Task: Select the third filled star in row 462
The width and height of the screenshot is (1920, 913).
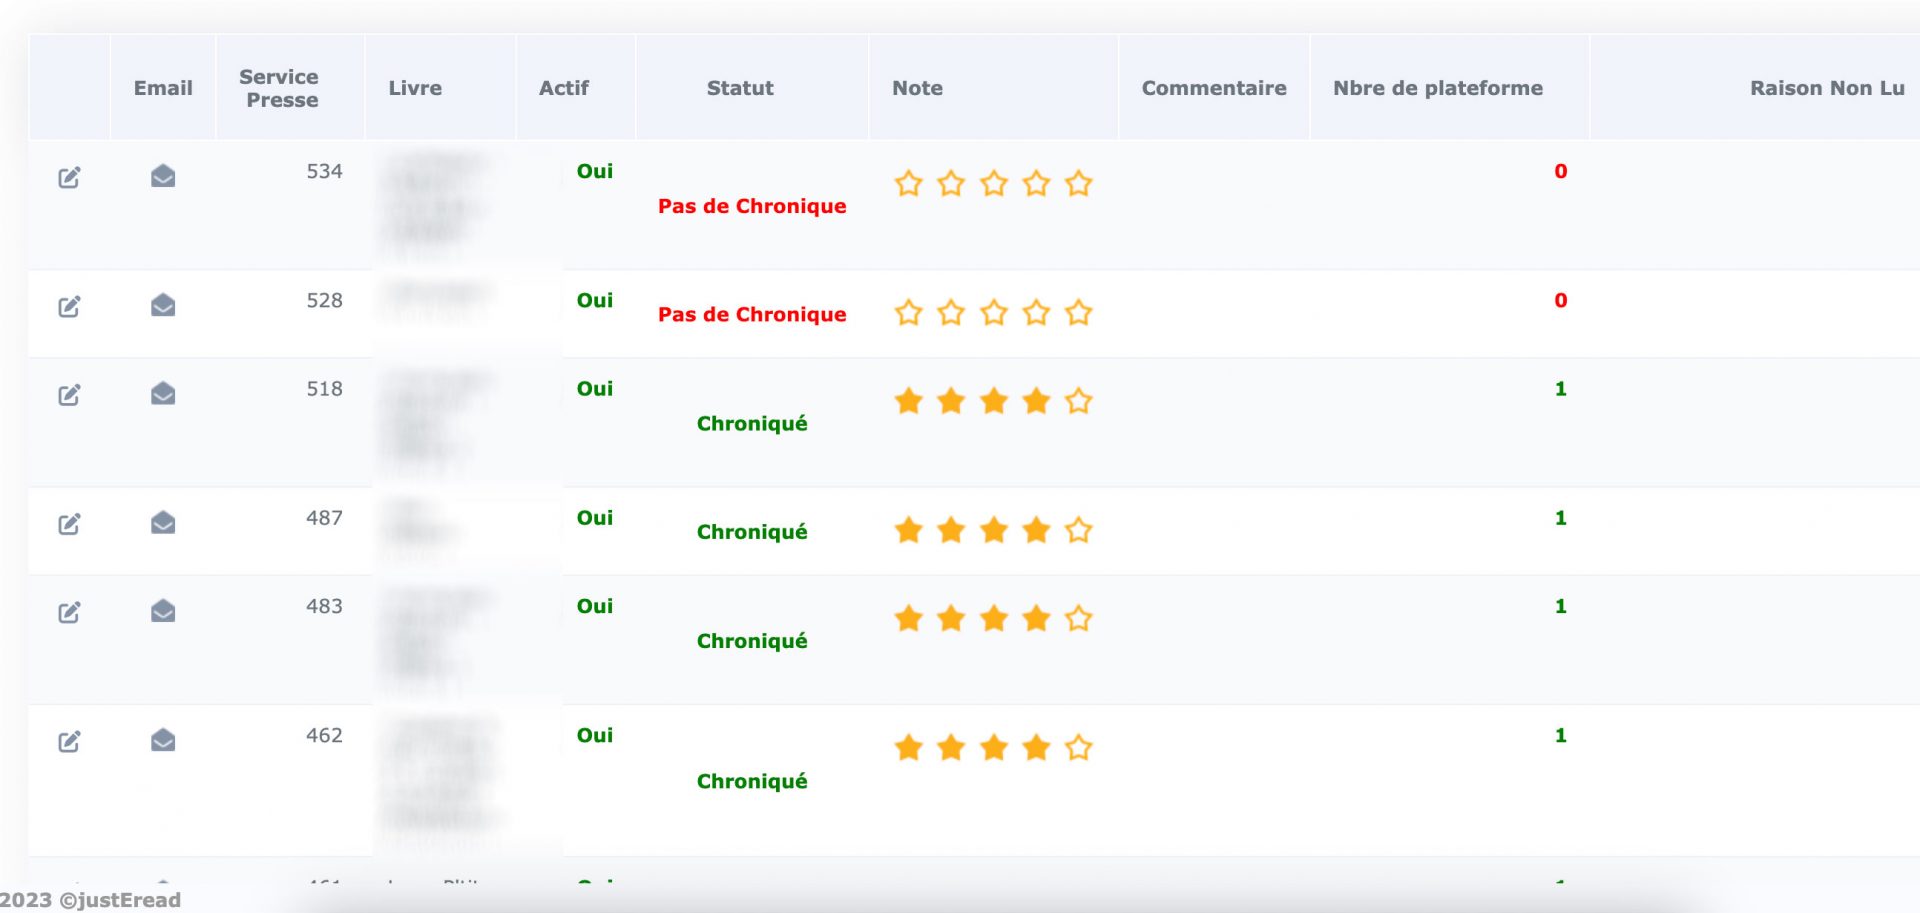Action: [x=993, y=747]
